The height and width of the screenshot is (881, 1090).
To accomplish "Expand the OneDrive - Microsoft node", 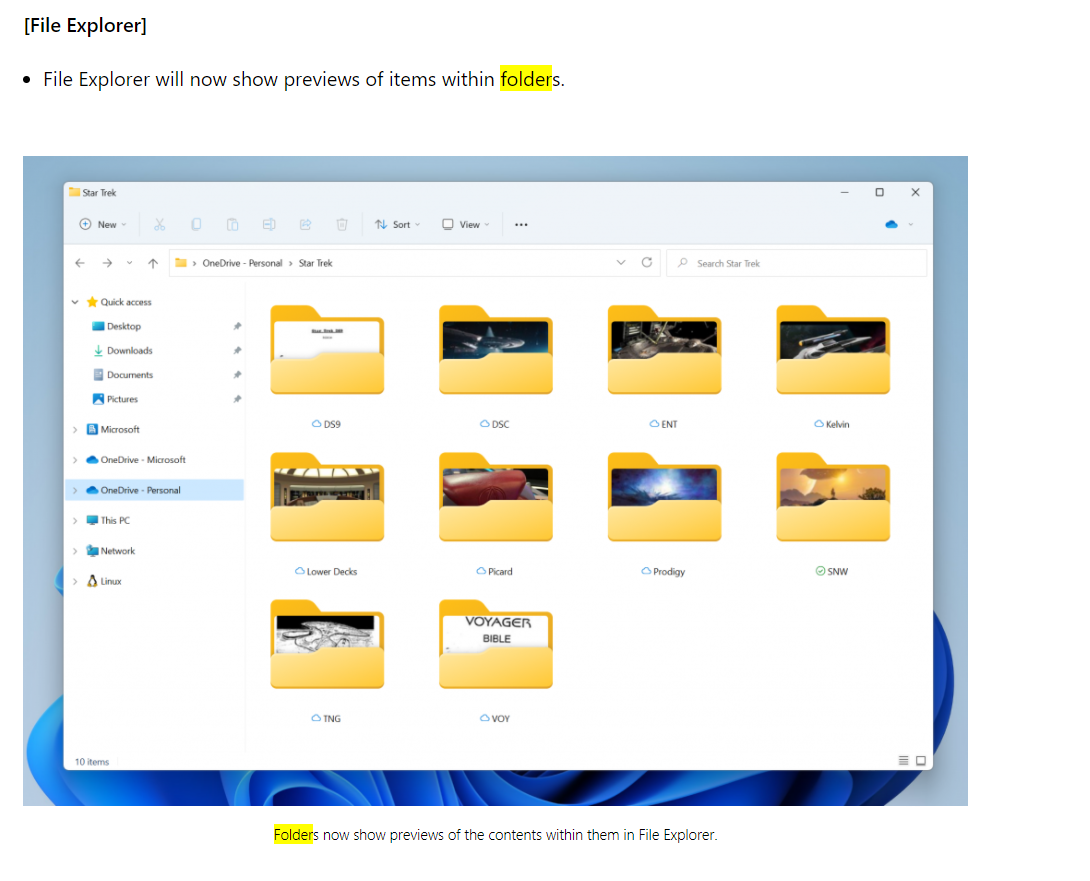I will [75, 460].
